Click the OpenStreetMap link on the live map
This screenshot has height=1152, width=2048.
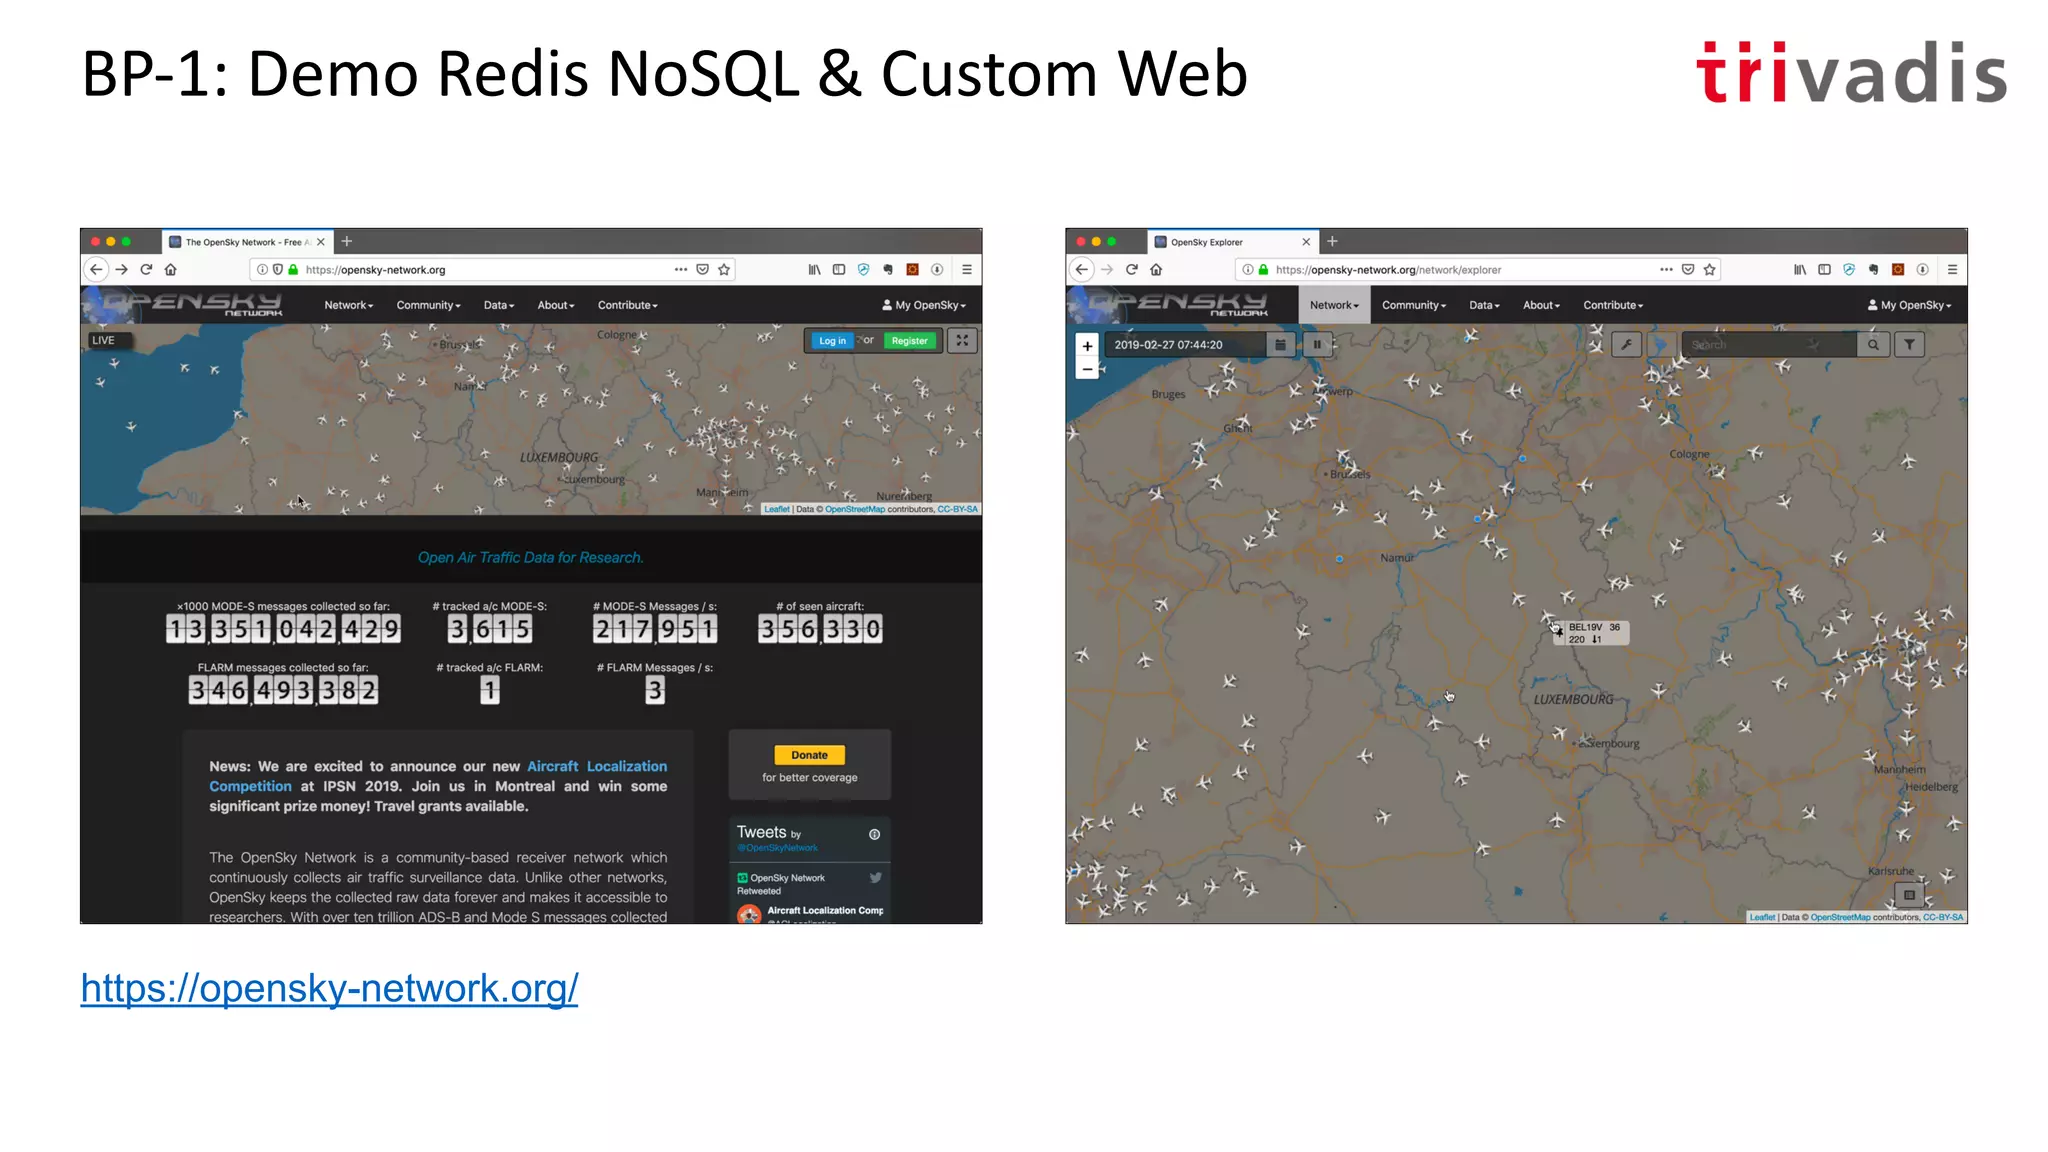pos(855,509)
